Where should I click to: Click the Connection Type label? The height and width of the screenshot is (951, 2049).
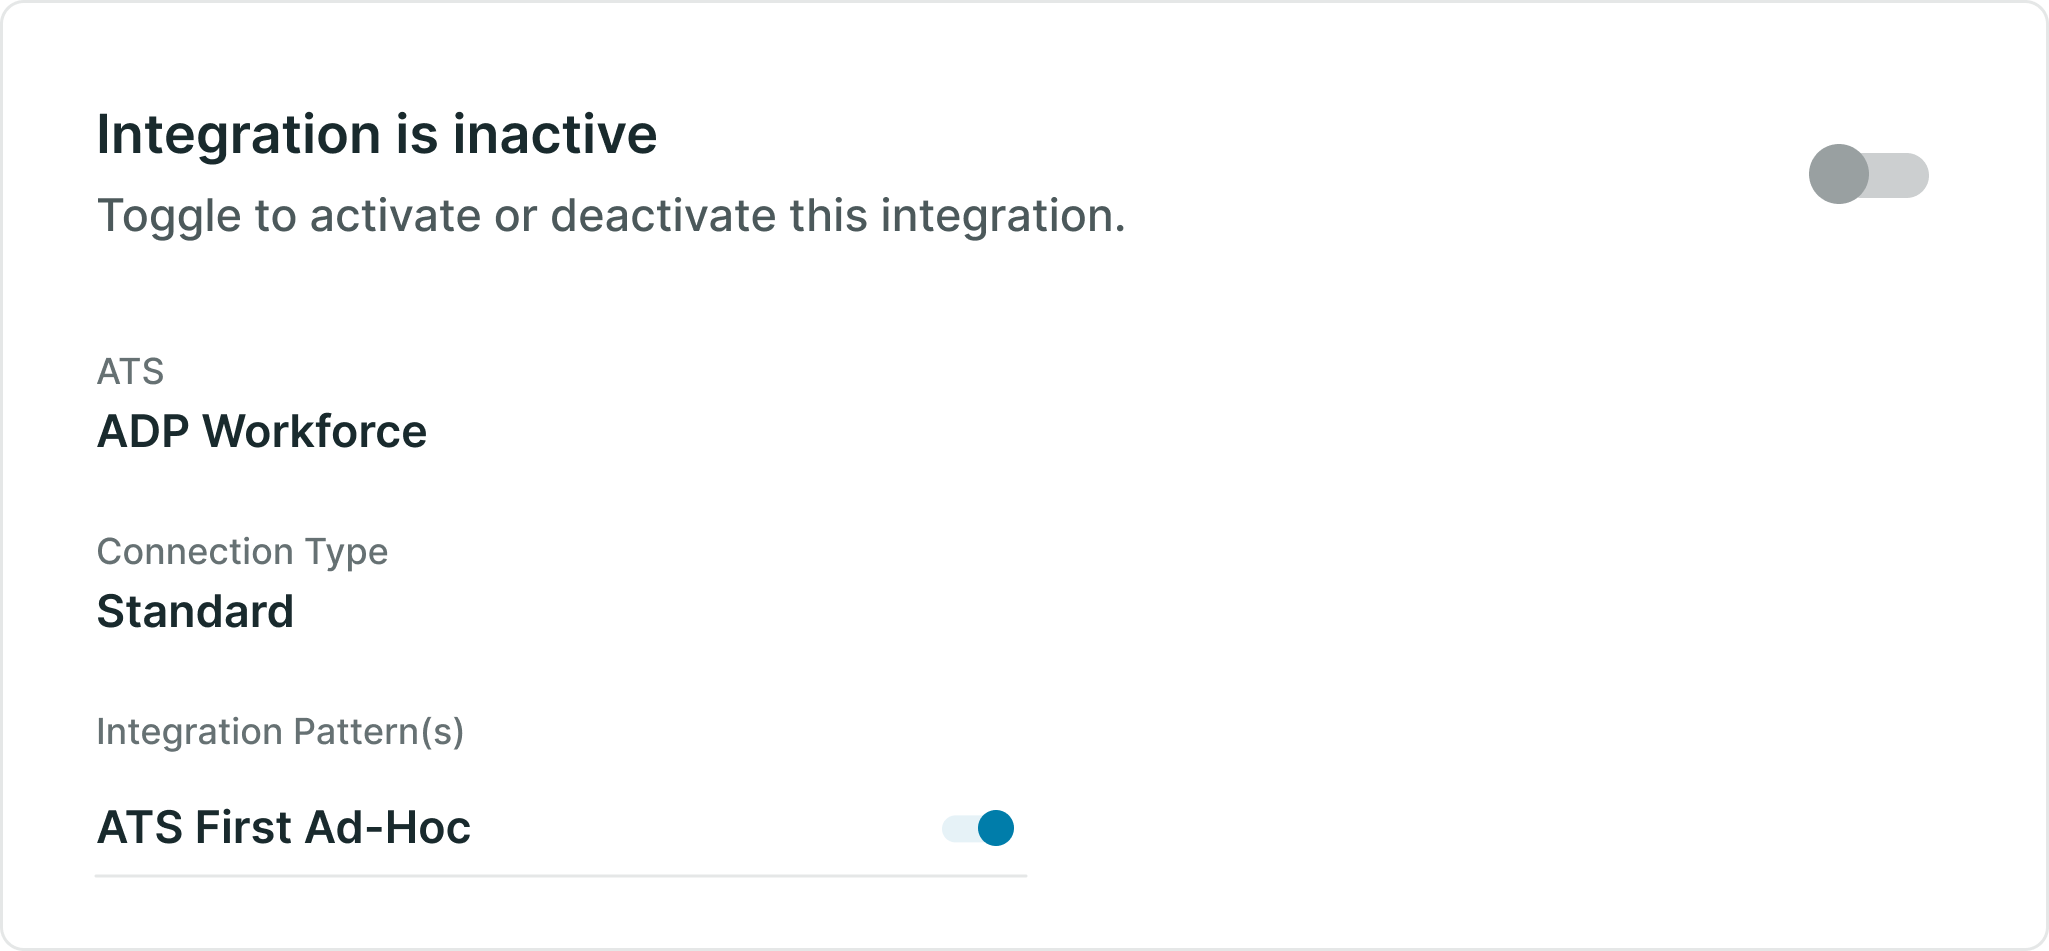point(242,552)
